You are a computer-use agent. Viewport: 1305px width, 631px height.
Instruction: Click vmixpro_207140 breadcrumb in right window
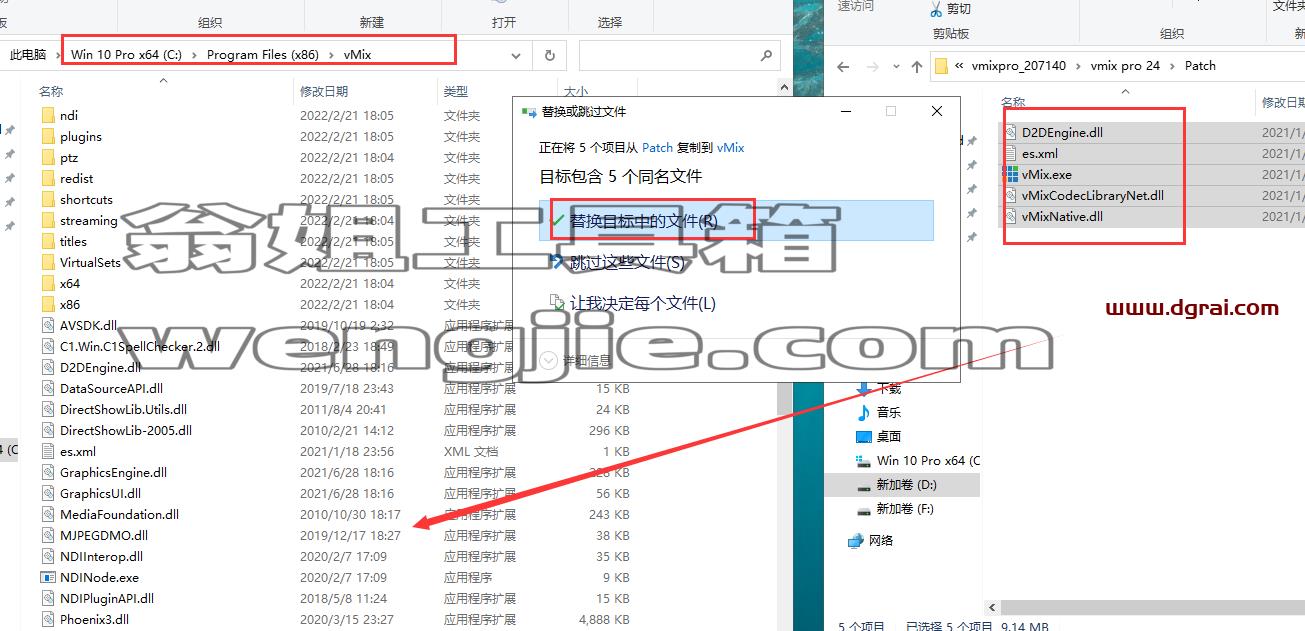pos(1017,66)
